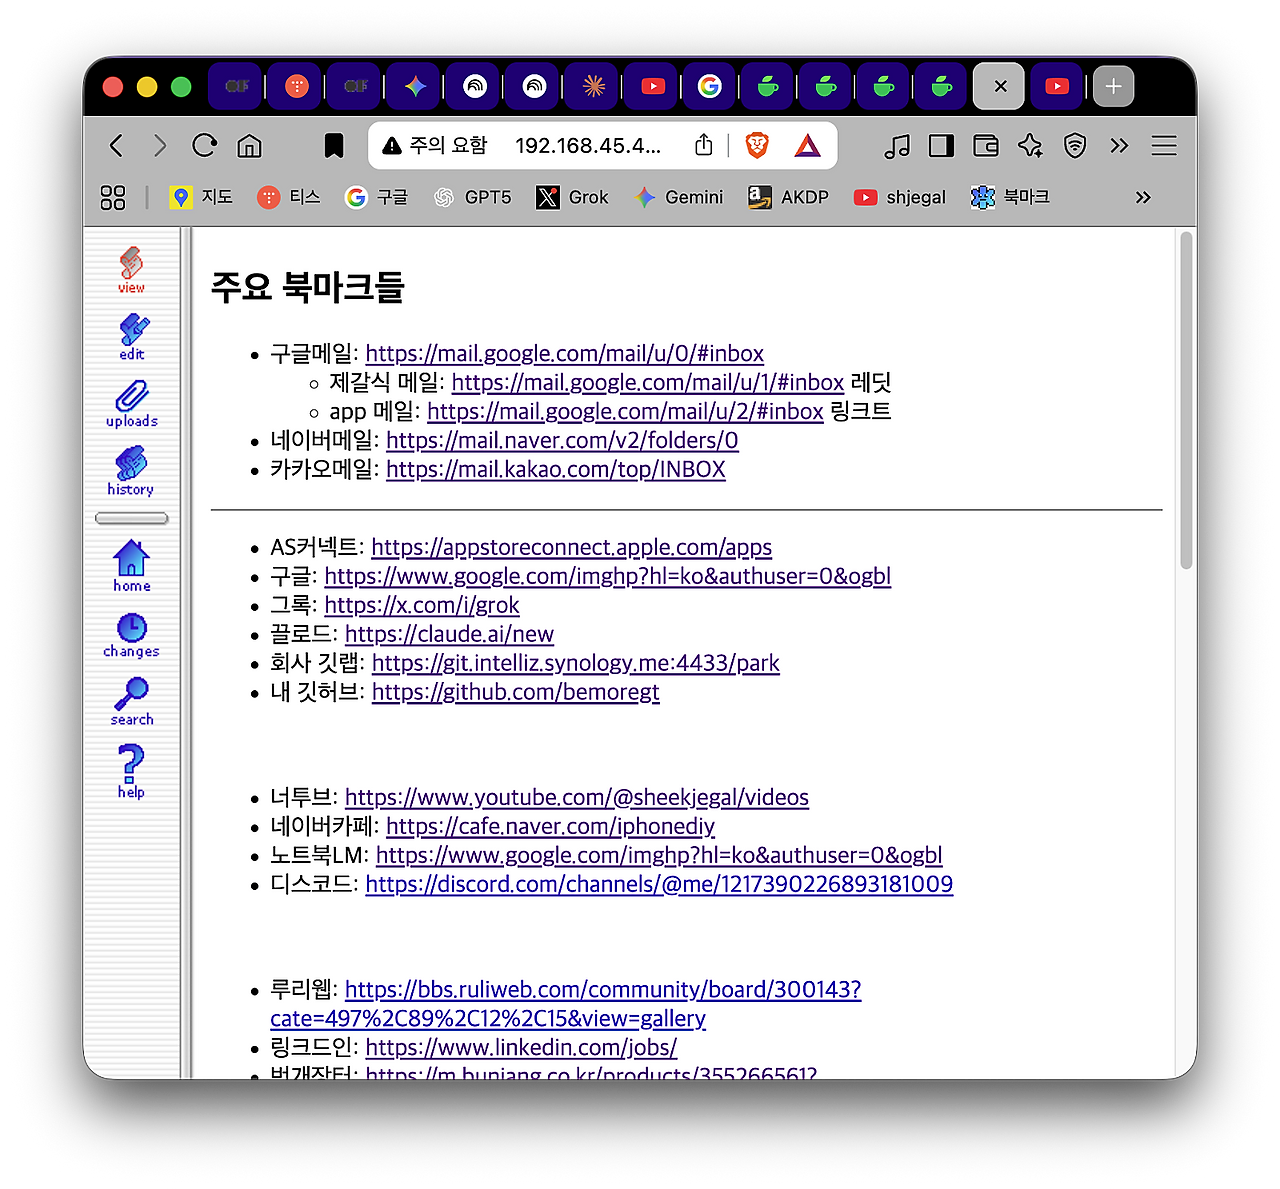Screen dimensions: 1280x1189
Task: Click the 주의 요함 security warning
Action: click(x=435, y=146)
